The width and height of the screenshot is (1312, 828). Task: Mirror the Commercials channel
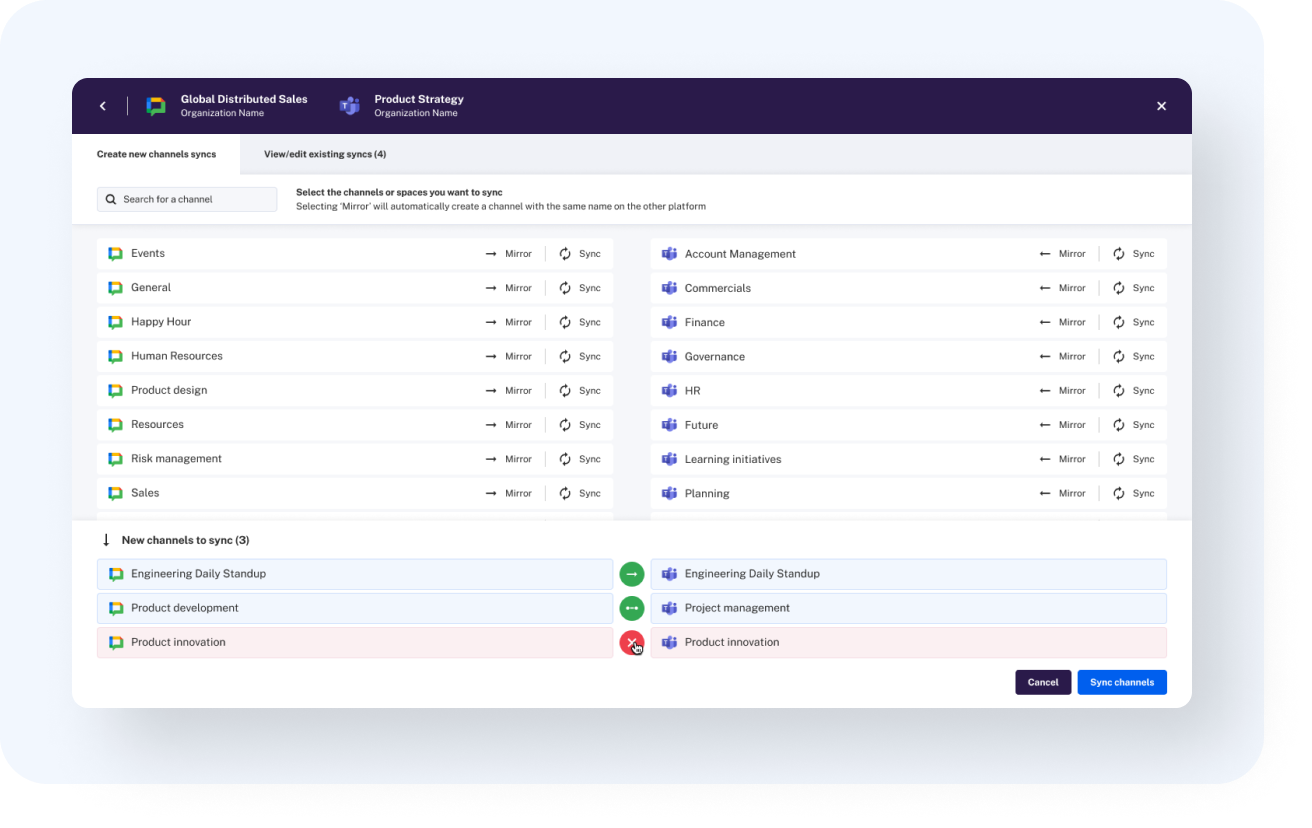coord(1062,288)
